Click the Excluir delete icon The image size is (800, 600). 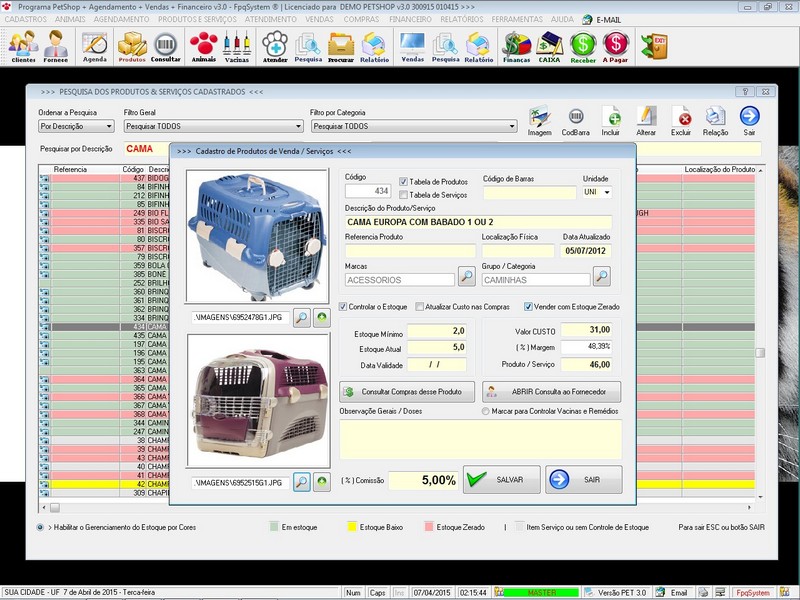pos(681,120)
